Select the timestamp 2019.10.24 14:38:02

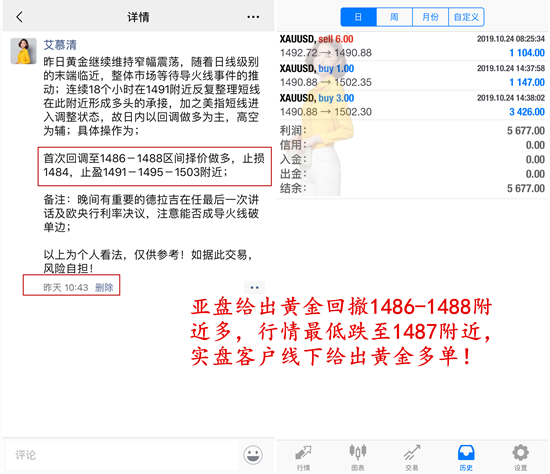511,98
